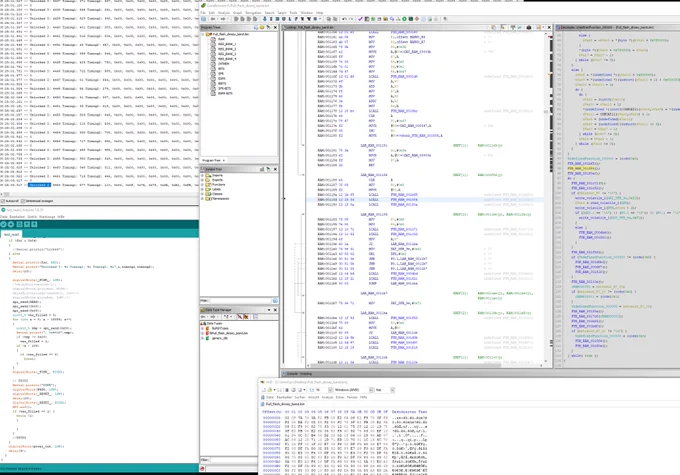This screenshot has width=680, height=475.
Task: Expand the Functions node in the Symbol Tree
Action: (203, 185)
